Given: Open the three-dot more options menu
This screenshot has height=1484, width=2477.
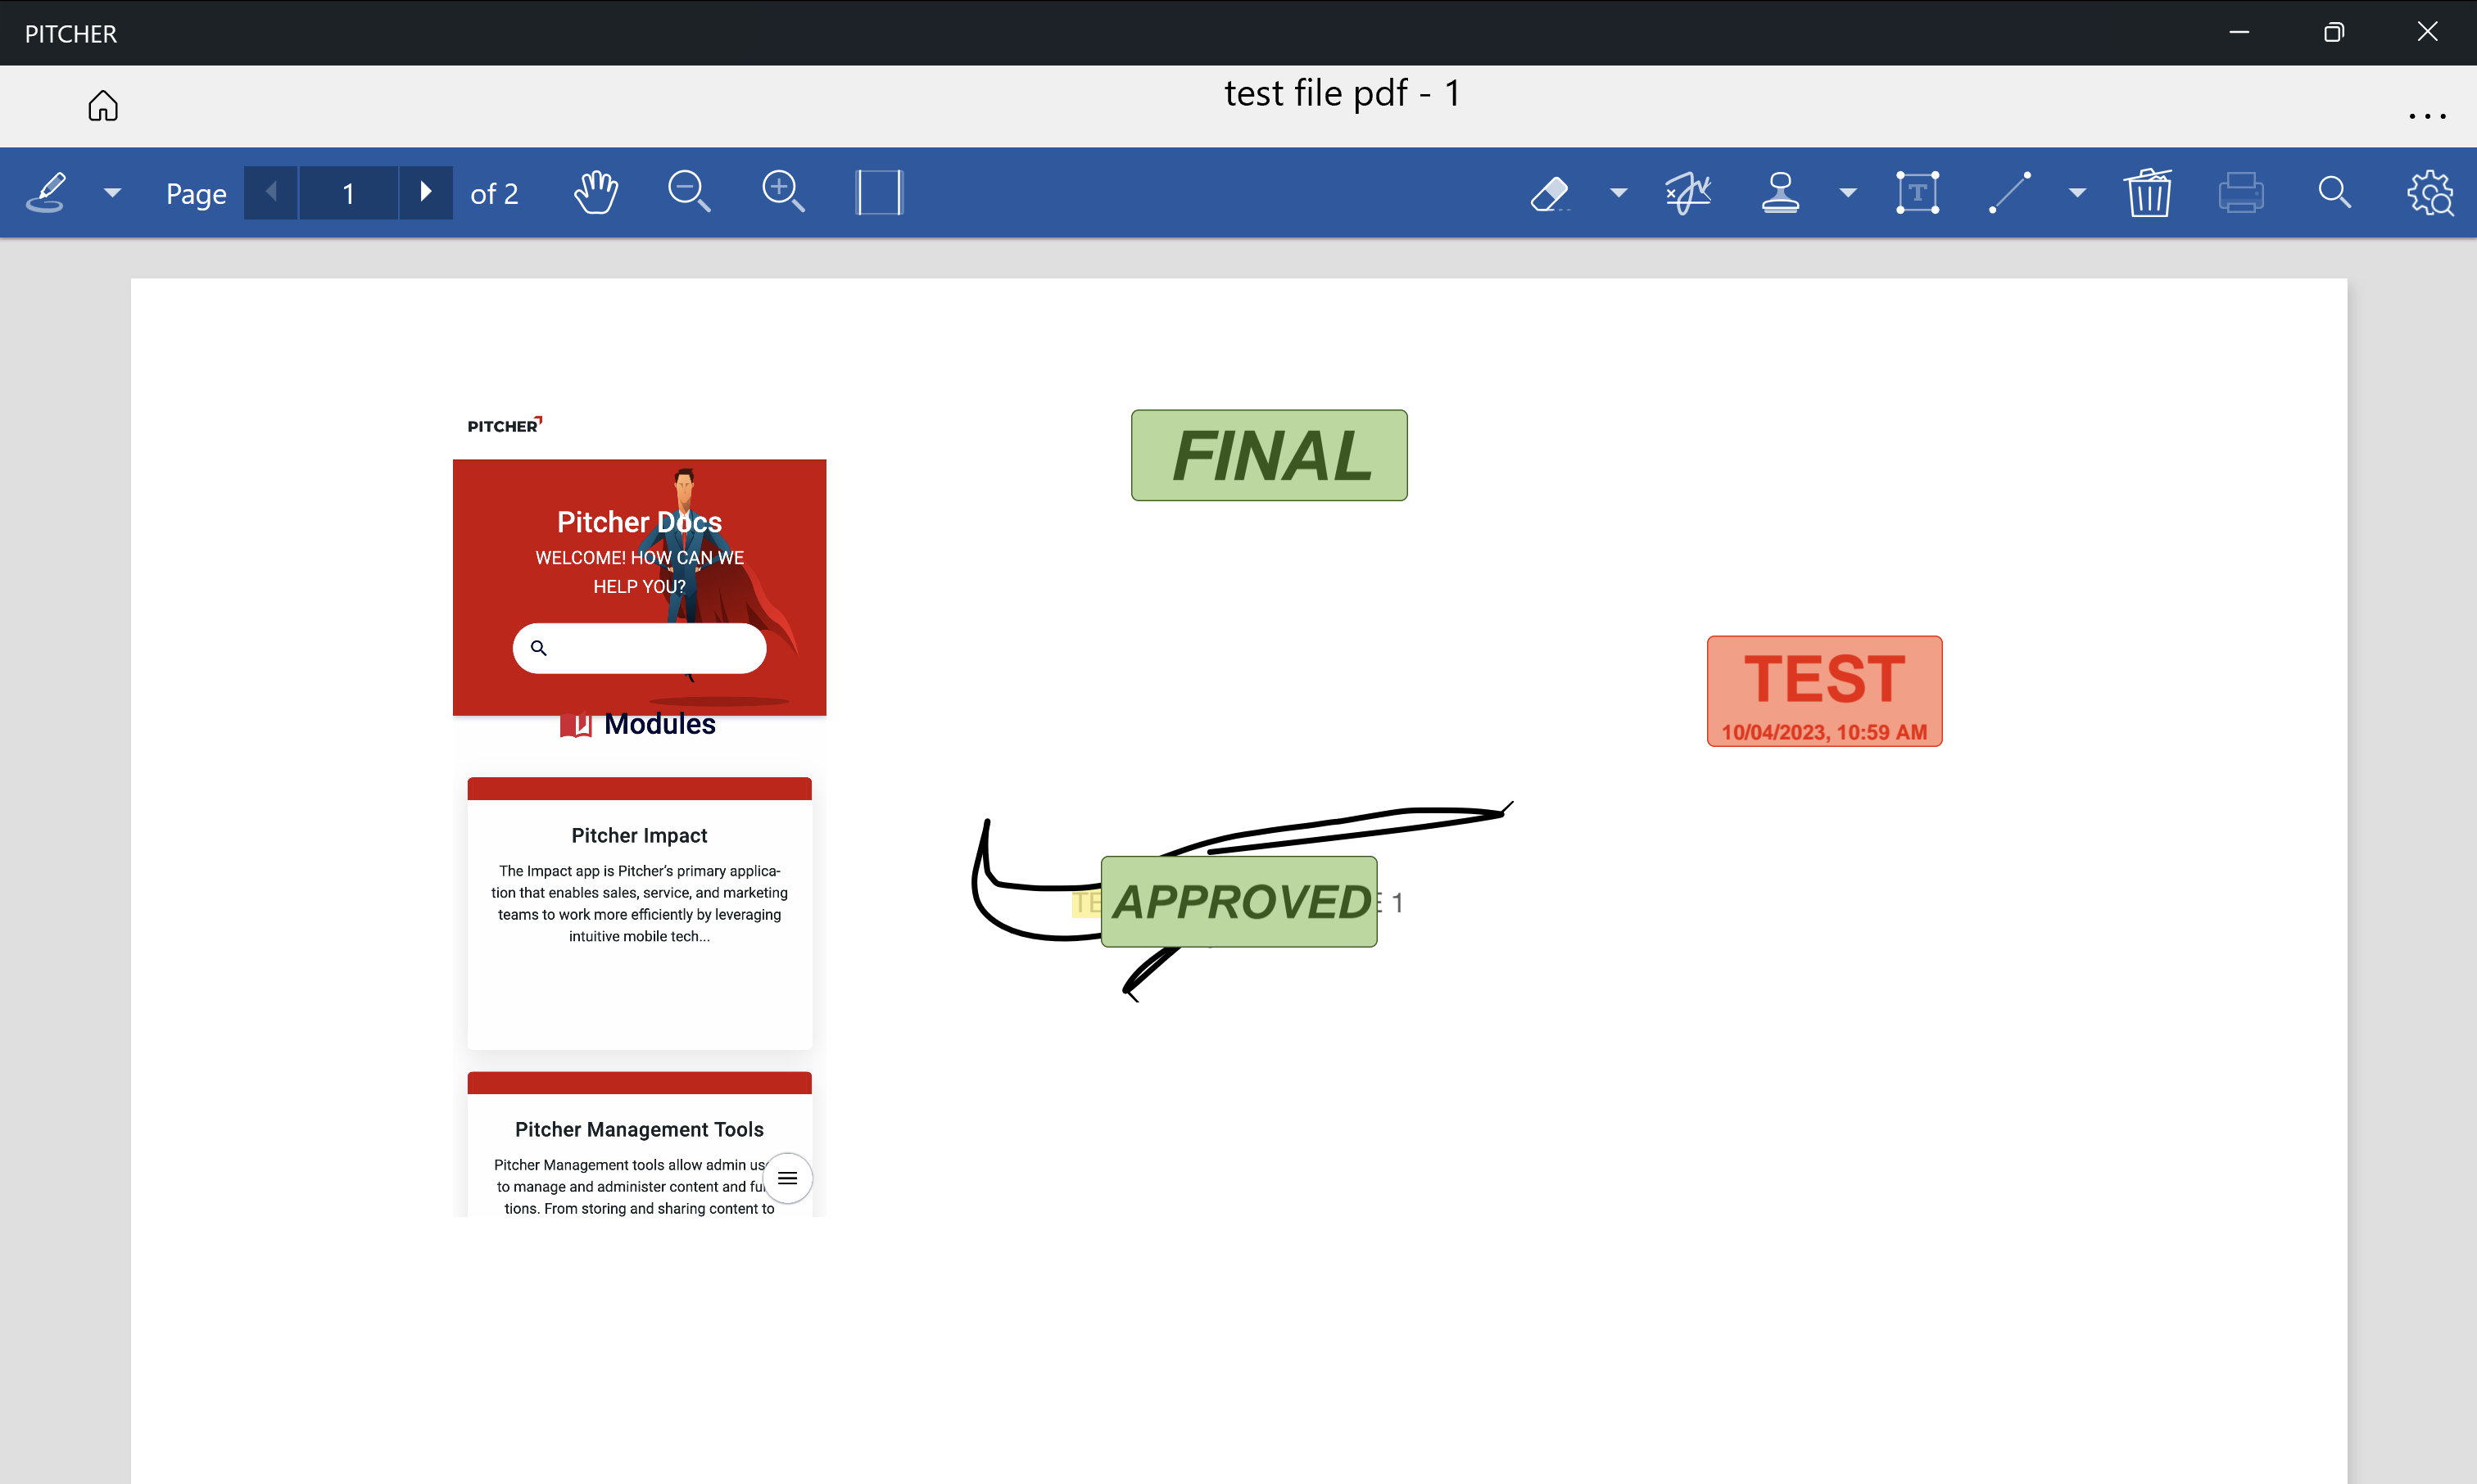Looking at the screenshot, I should (2427, 116).
